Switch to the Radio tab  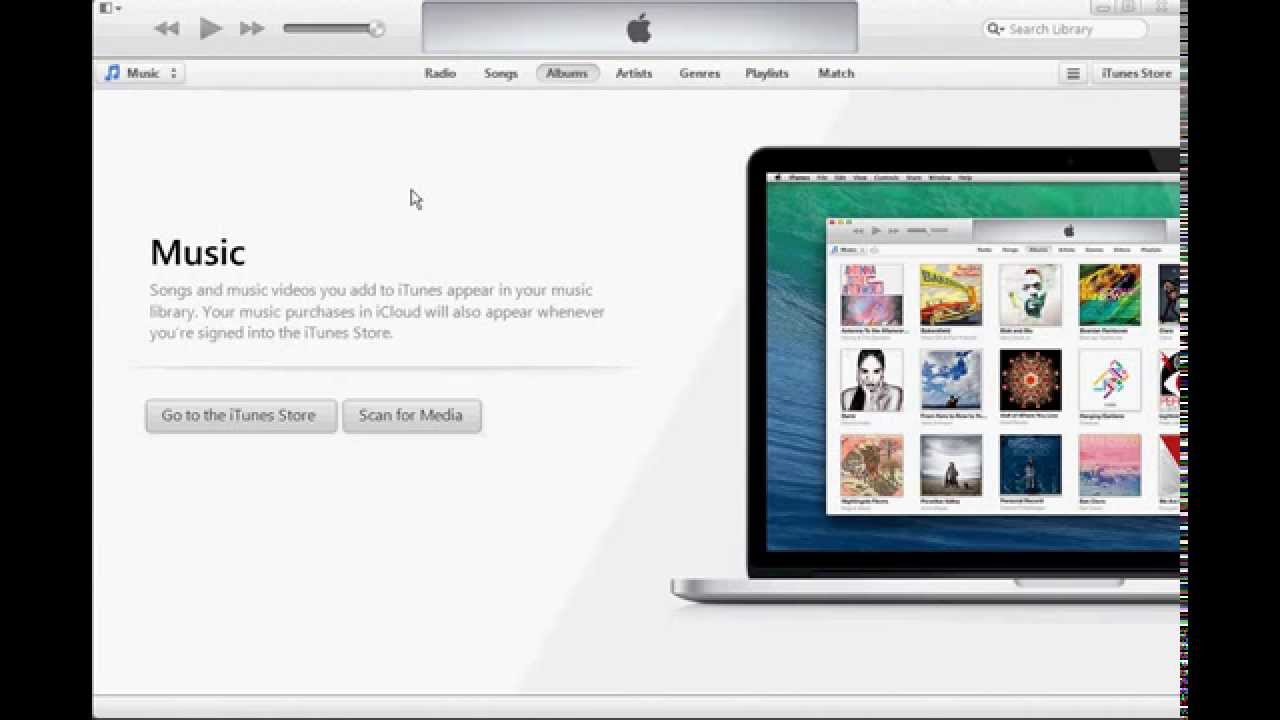coord(440,73)
